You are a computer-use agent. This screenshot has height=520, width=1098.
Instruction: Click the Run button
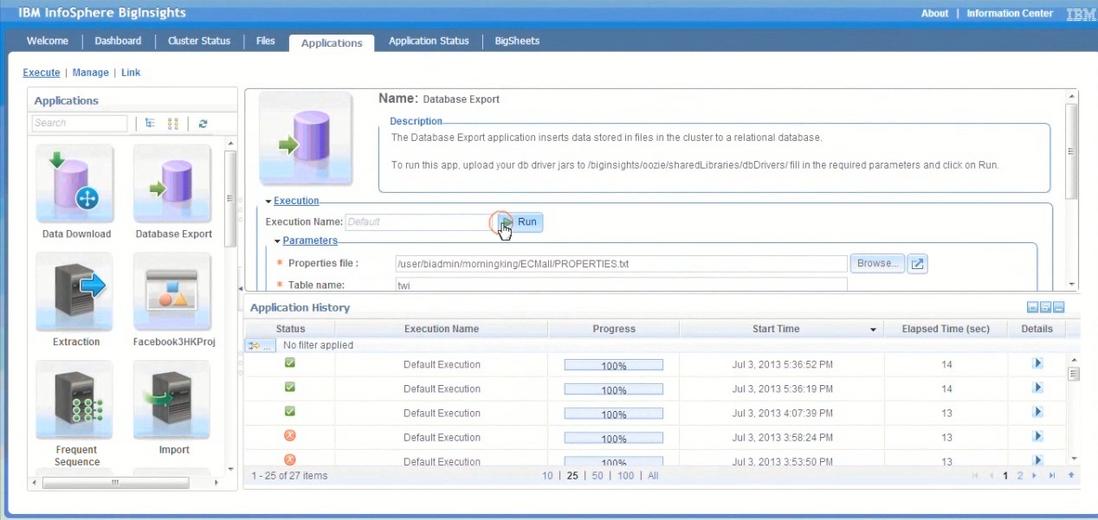520,222
